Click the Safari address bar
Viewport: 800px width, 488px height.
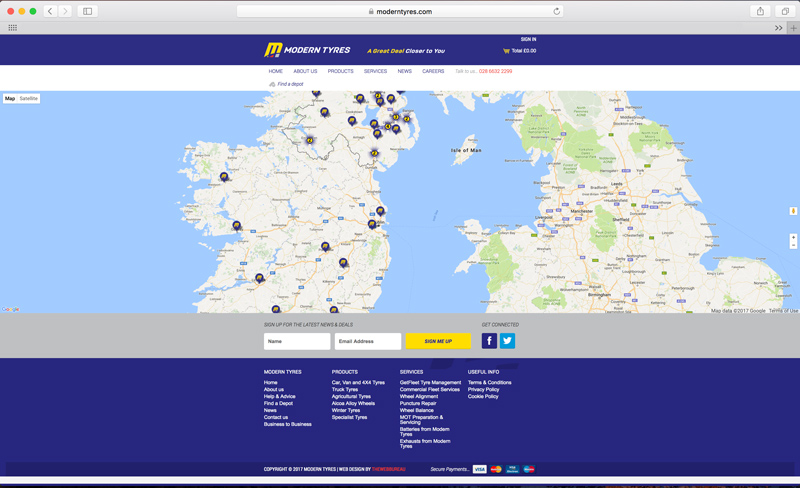(400, 11)
